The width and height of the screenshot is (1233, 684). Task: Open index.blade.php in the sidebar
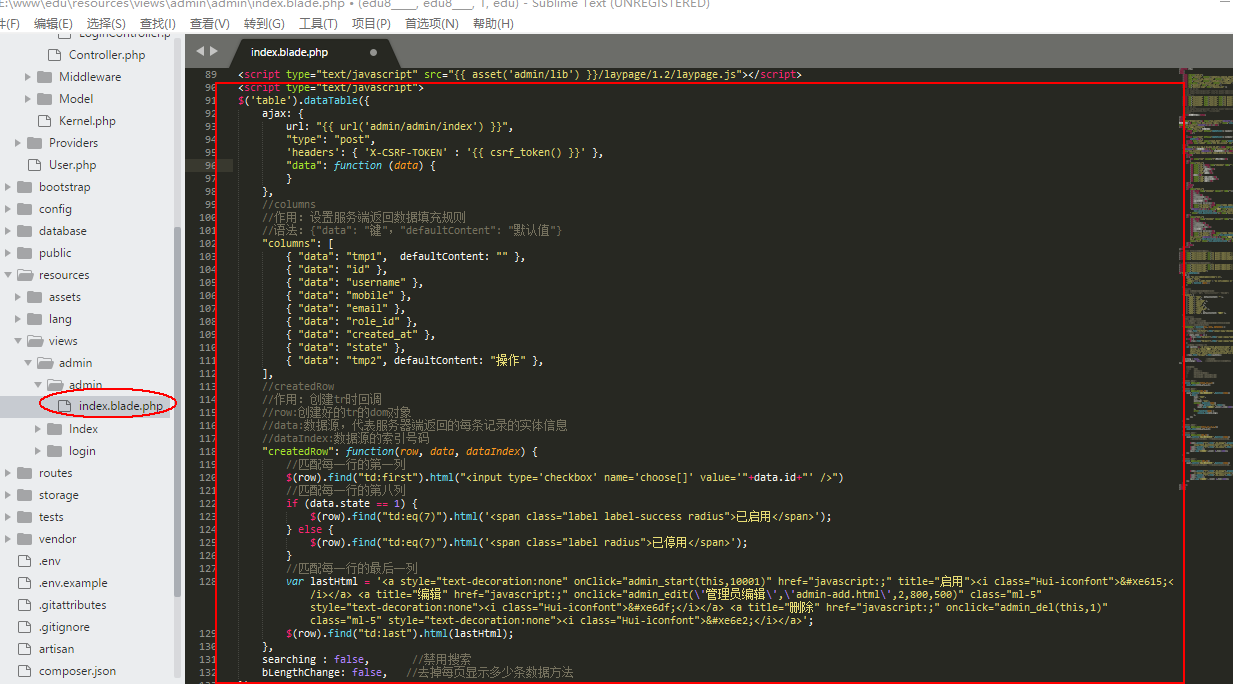(120, 406)
